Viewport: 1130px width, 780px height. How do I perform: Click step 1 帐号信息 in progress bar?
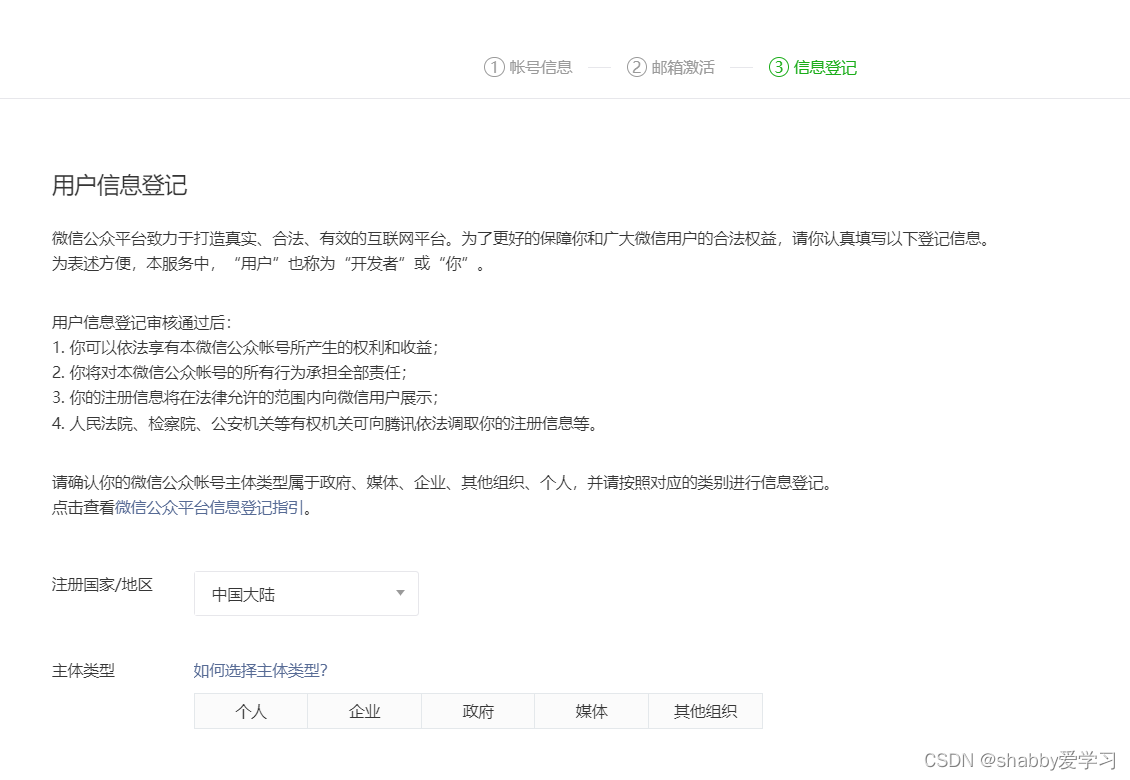[528, 68]
